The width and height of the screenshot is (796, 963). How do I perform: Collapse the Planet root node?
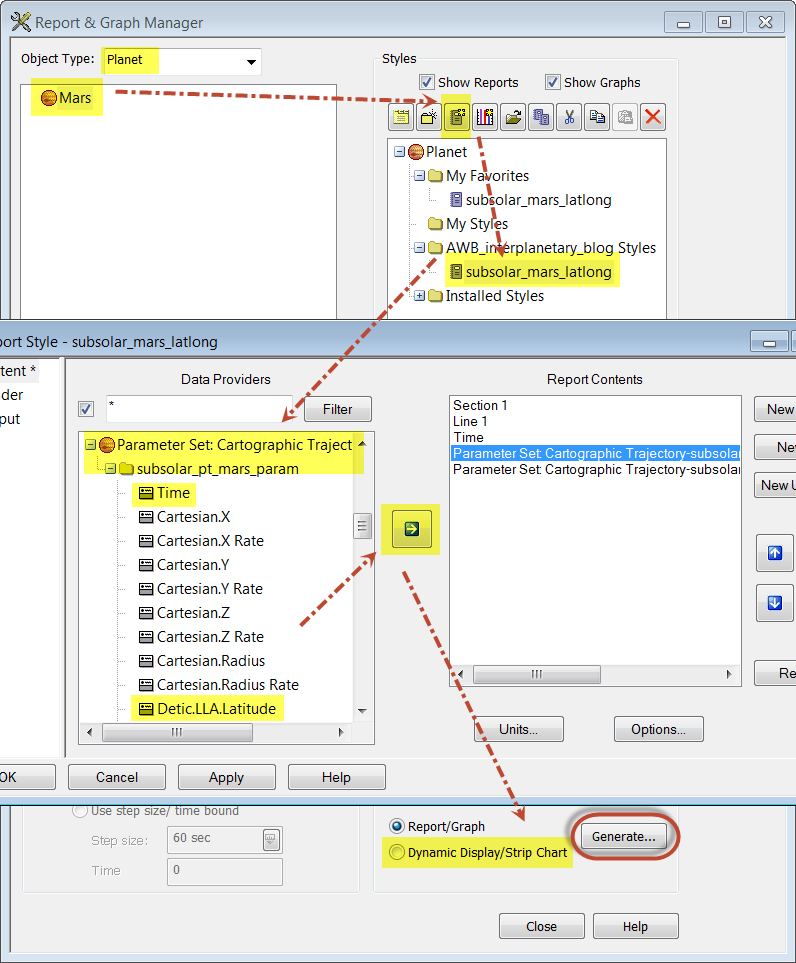pos(400,151)
